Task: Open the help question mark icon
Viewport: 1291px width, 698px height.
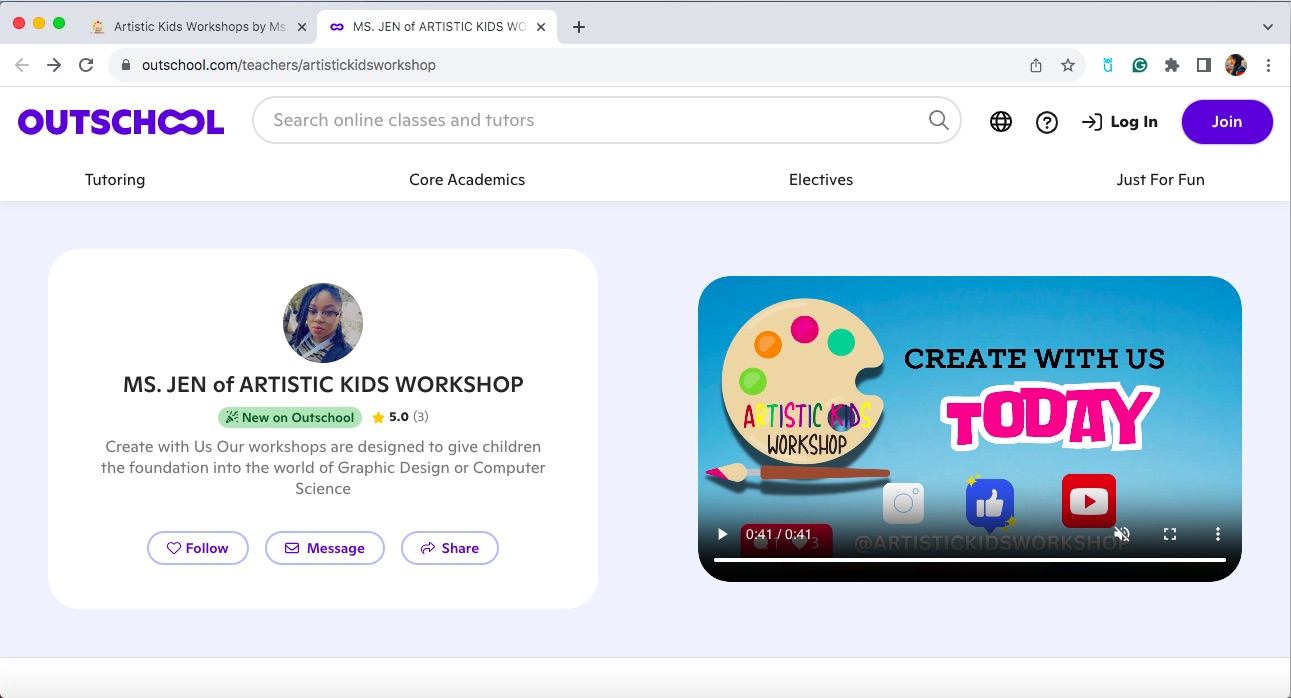Action: coord(1047,122)
